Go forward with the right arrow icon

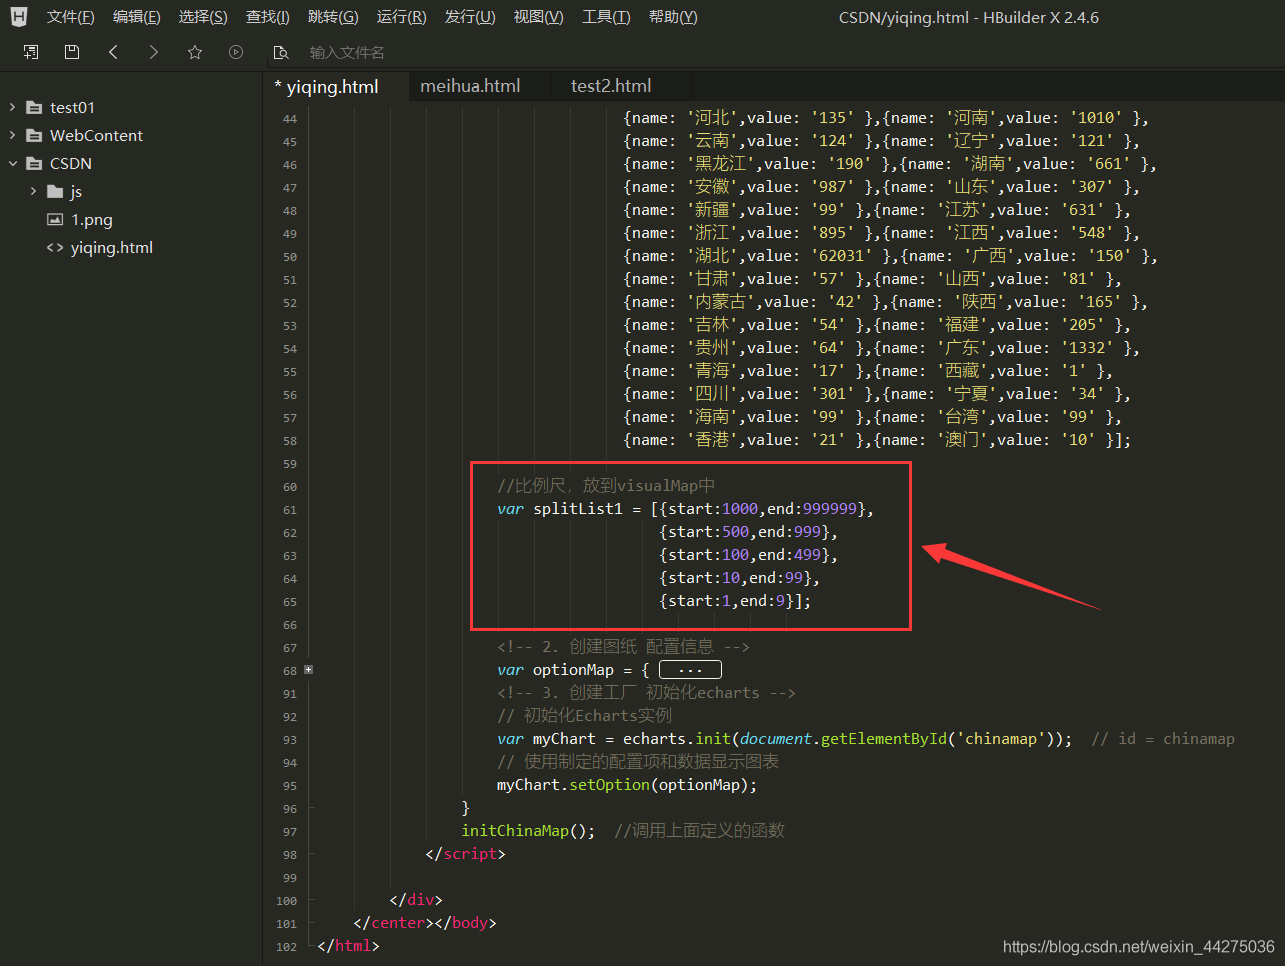(153, 52)
